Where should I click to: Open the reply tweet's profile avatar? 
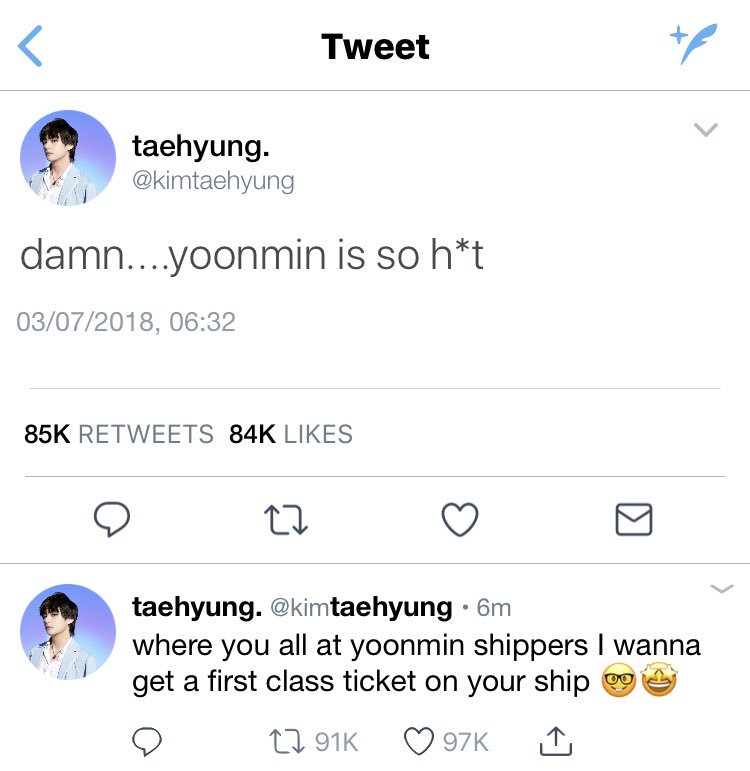[x=68, y=632]
